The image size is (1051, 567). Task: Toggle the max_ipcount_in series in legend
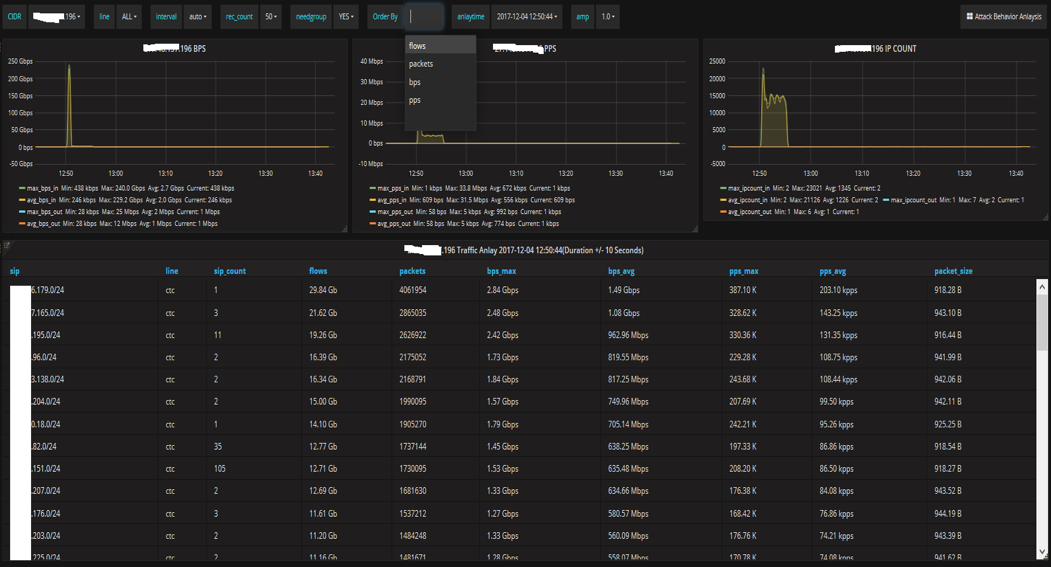(745, 188)
